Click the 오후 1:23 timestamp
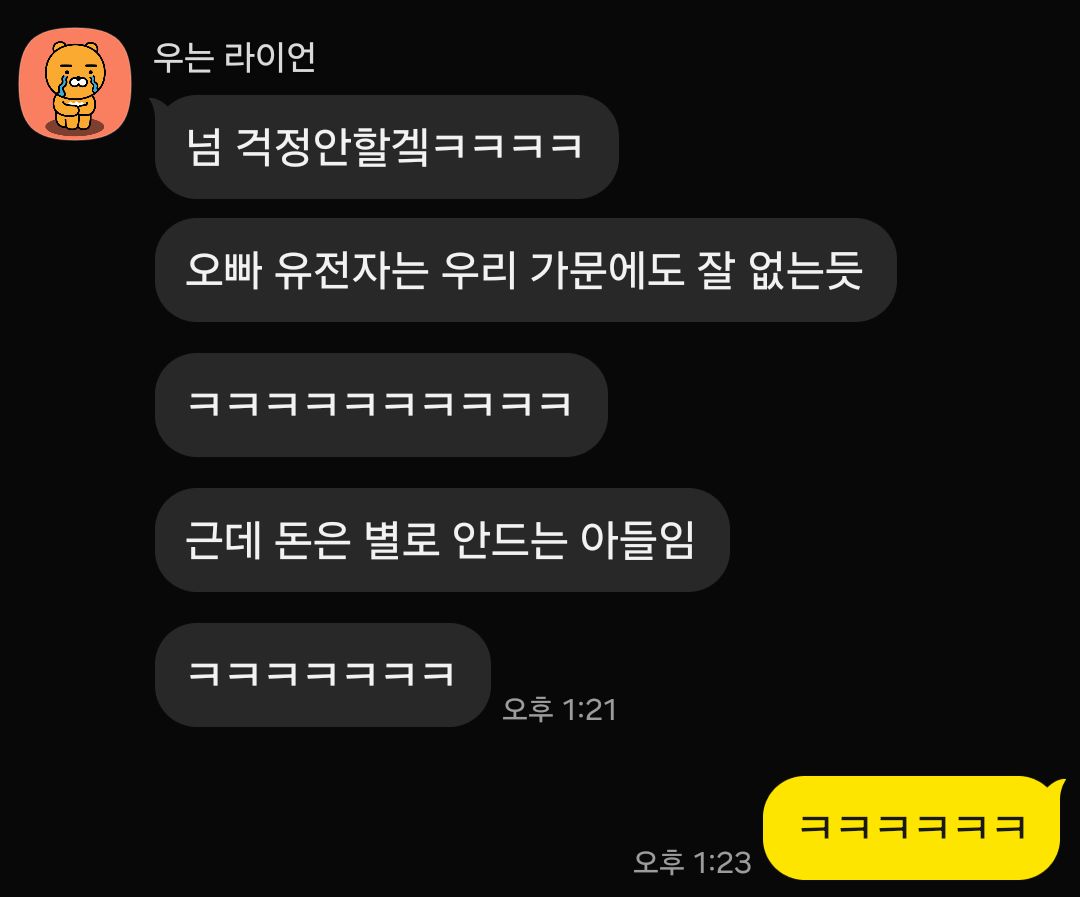The width and height of the screenshot is (1080, 897). pyautogui.click(x=692, y=862)
